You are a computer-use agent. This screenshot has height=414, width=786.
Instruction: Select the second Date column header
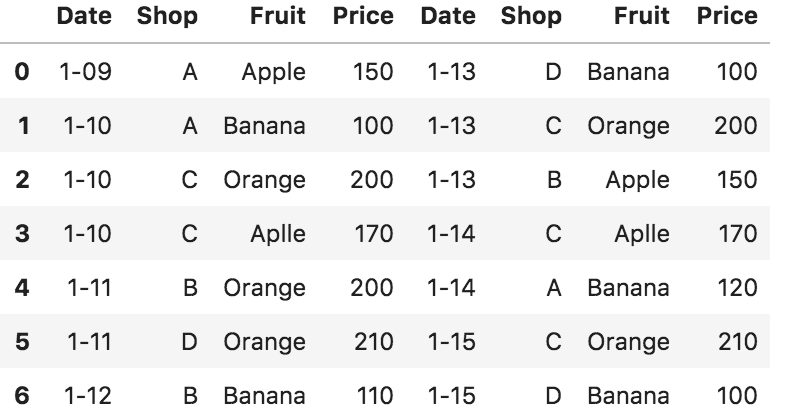click(x=448, y=16)
